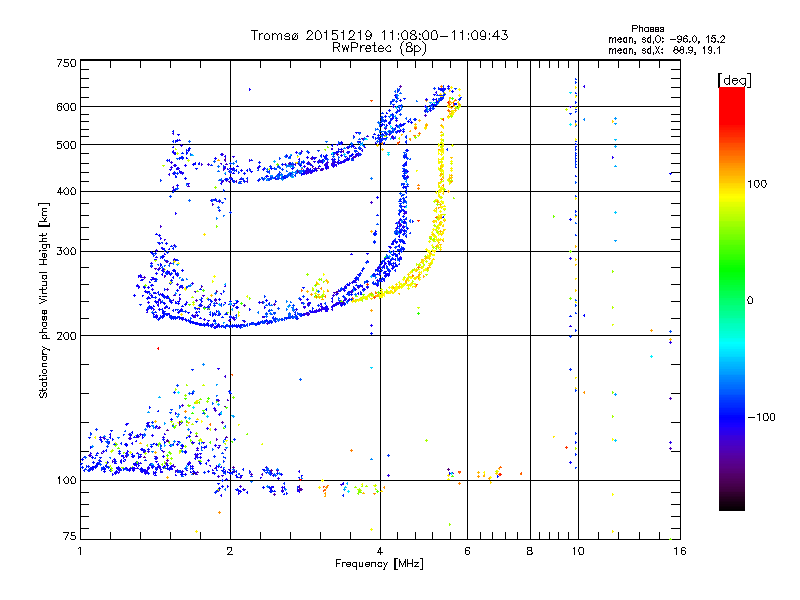This screenshot has height=600, width=800.
Task: Click the 'mean, sd,O: -96.0, 15.2' text
Action: (x=666, y=39)
